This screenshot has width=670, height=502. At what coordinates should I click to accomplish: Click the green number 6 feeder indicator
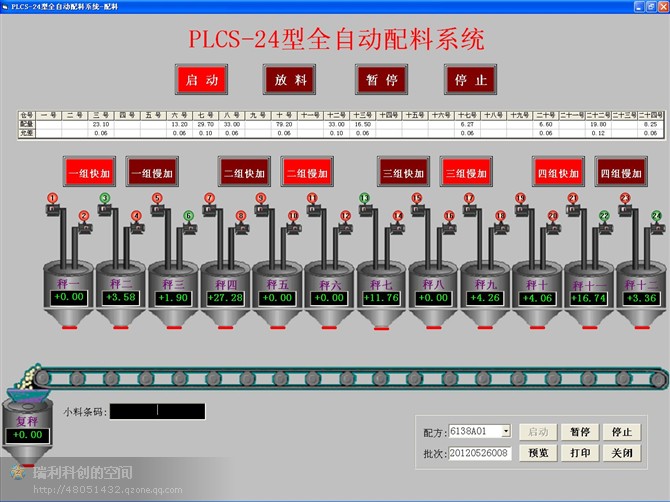(188, 215)
